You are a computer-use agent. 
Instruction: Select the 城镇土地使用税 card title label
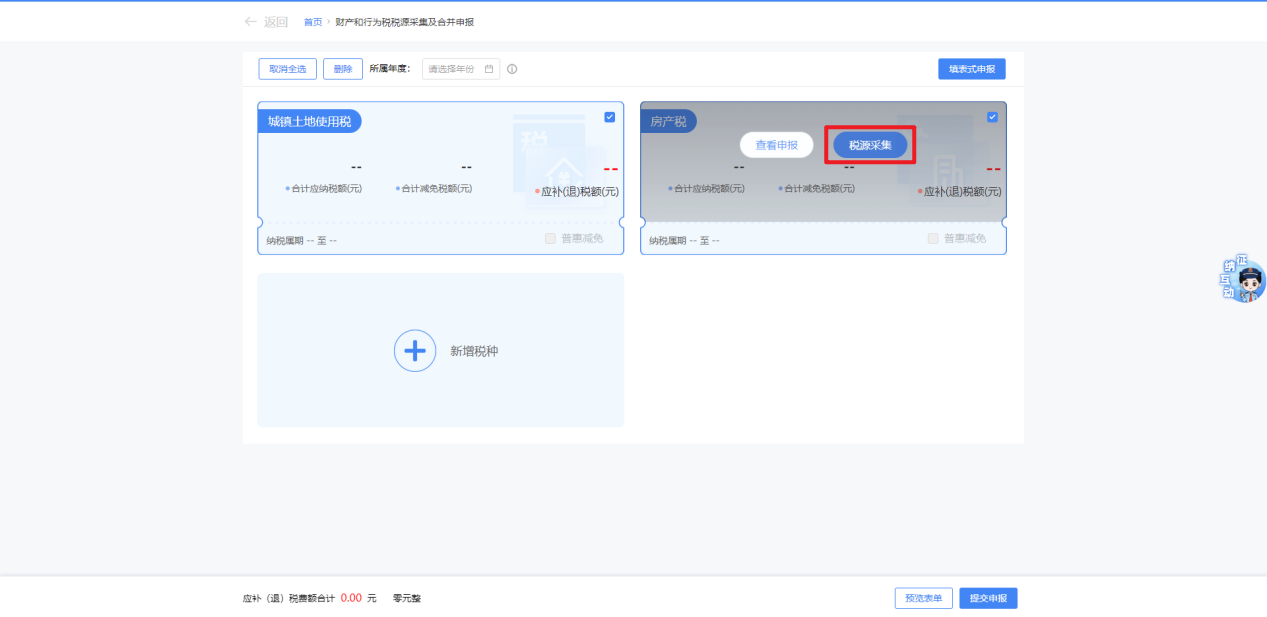click(x=309, y=121)
